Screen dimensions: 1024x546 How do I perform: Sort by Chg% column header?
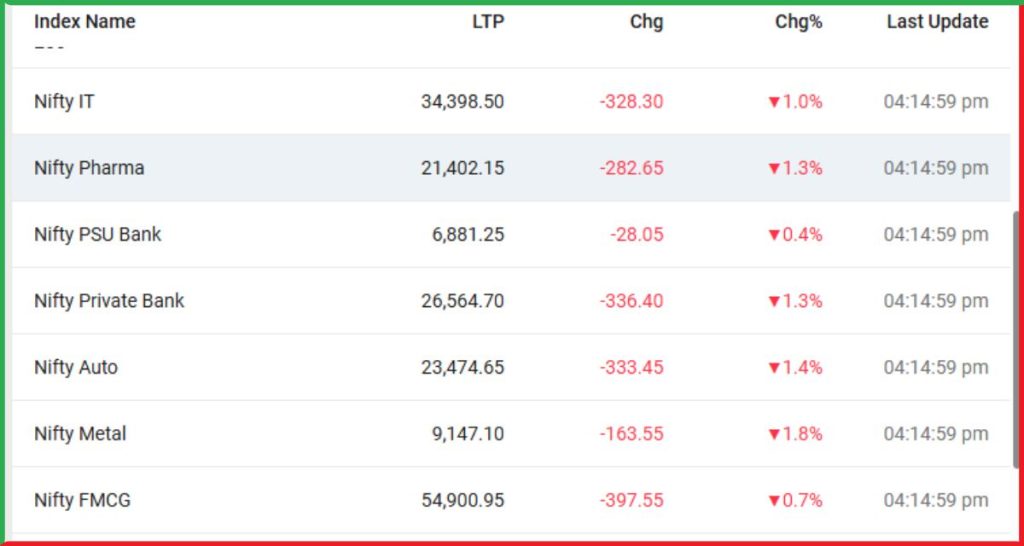point(799,22)
